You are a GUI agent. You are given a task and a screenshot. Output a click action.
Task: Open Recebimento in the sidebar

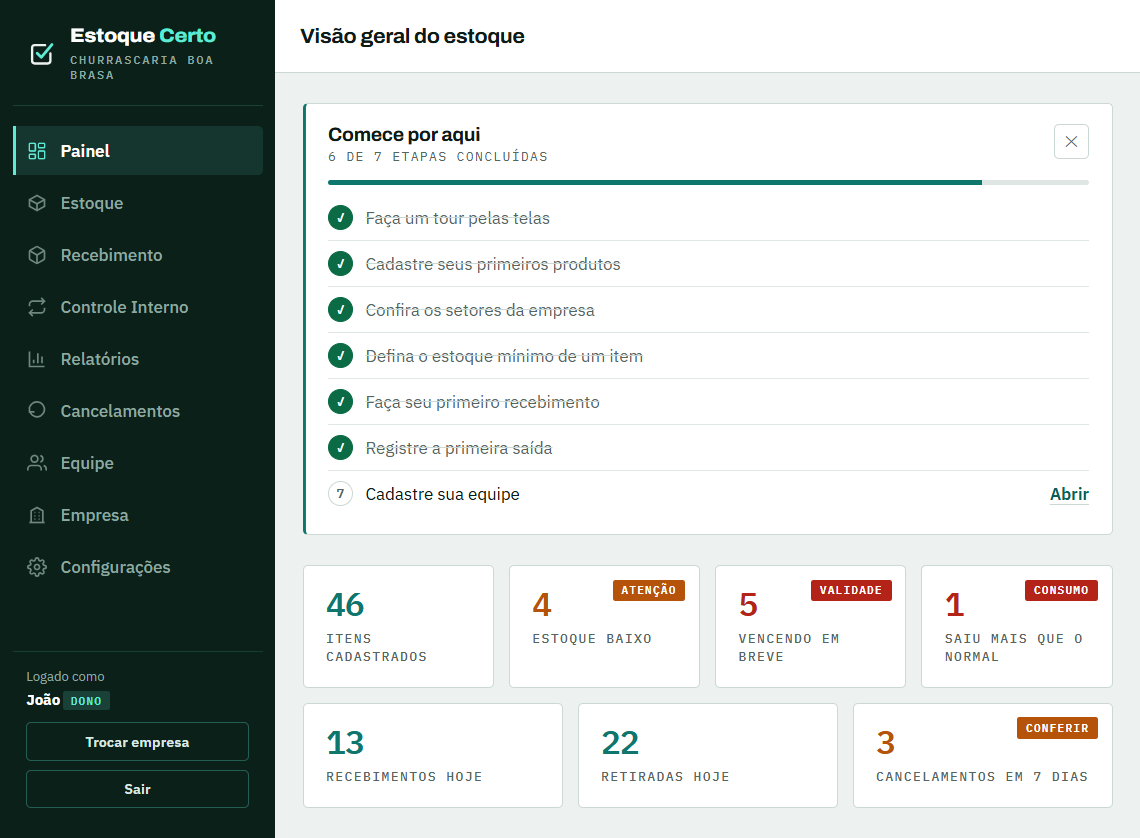point(138,255)
